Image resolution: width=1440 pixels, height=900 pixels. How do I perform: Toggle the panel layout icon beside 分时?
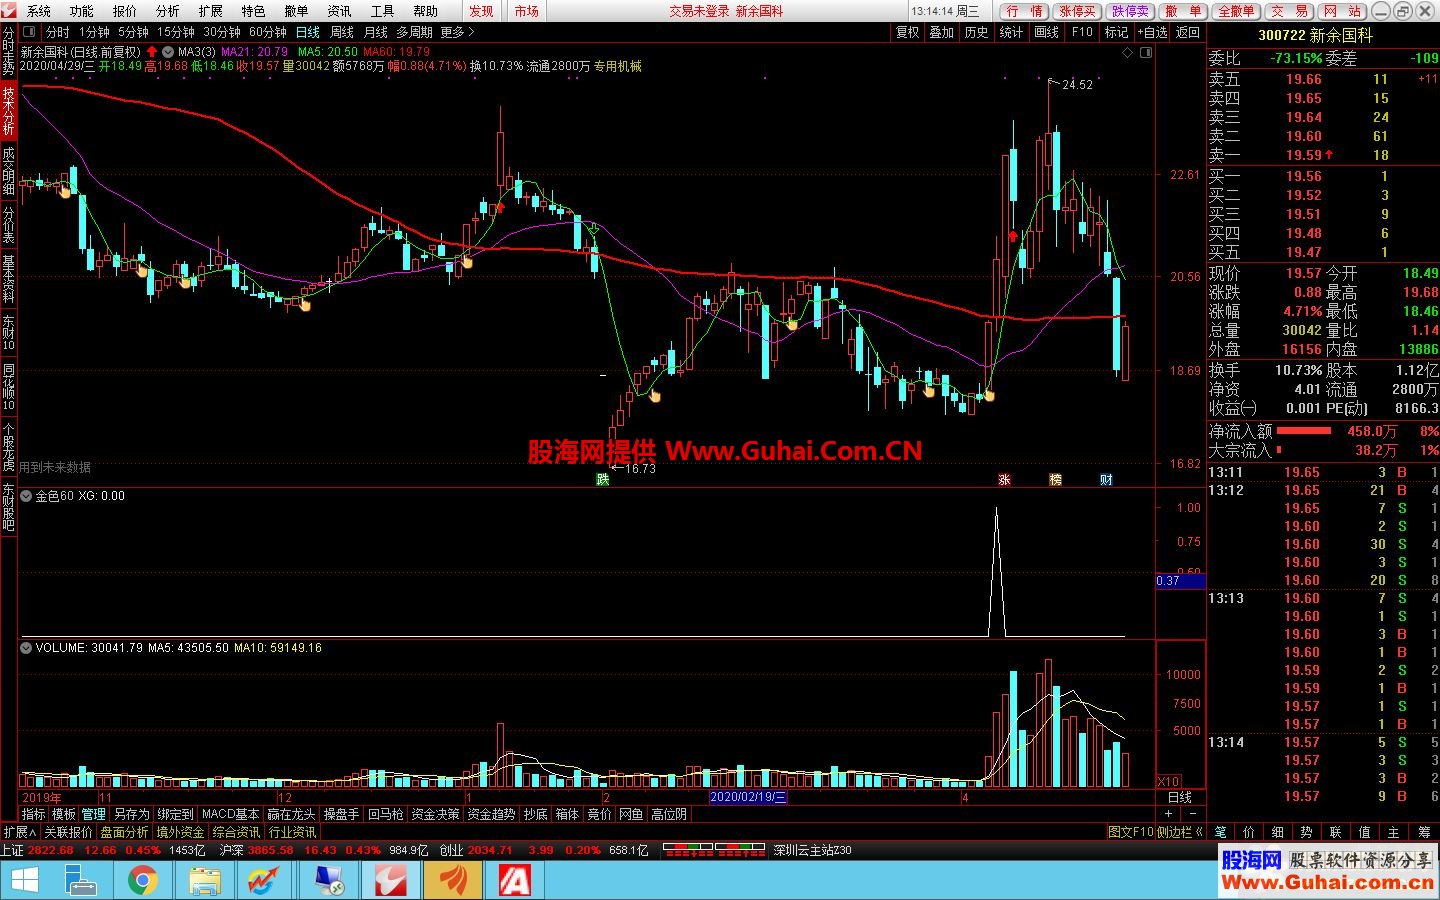click(x=29, y=32)
